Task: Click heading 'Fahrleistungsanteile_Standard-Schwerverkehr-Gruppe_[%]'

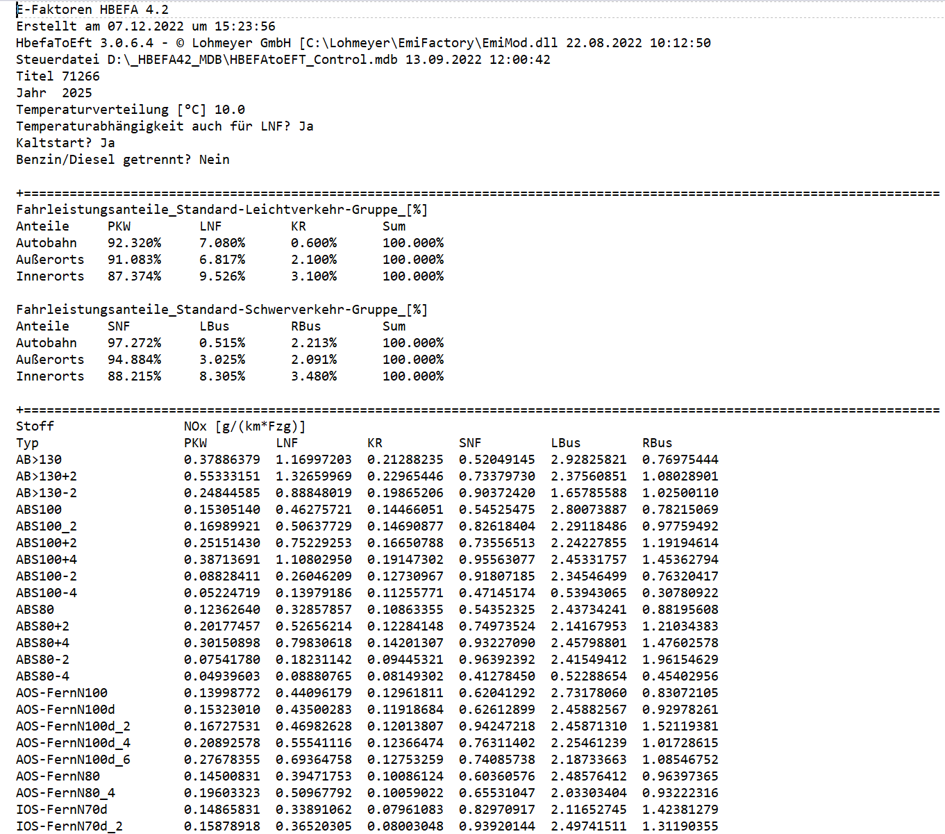Action: 222,310
